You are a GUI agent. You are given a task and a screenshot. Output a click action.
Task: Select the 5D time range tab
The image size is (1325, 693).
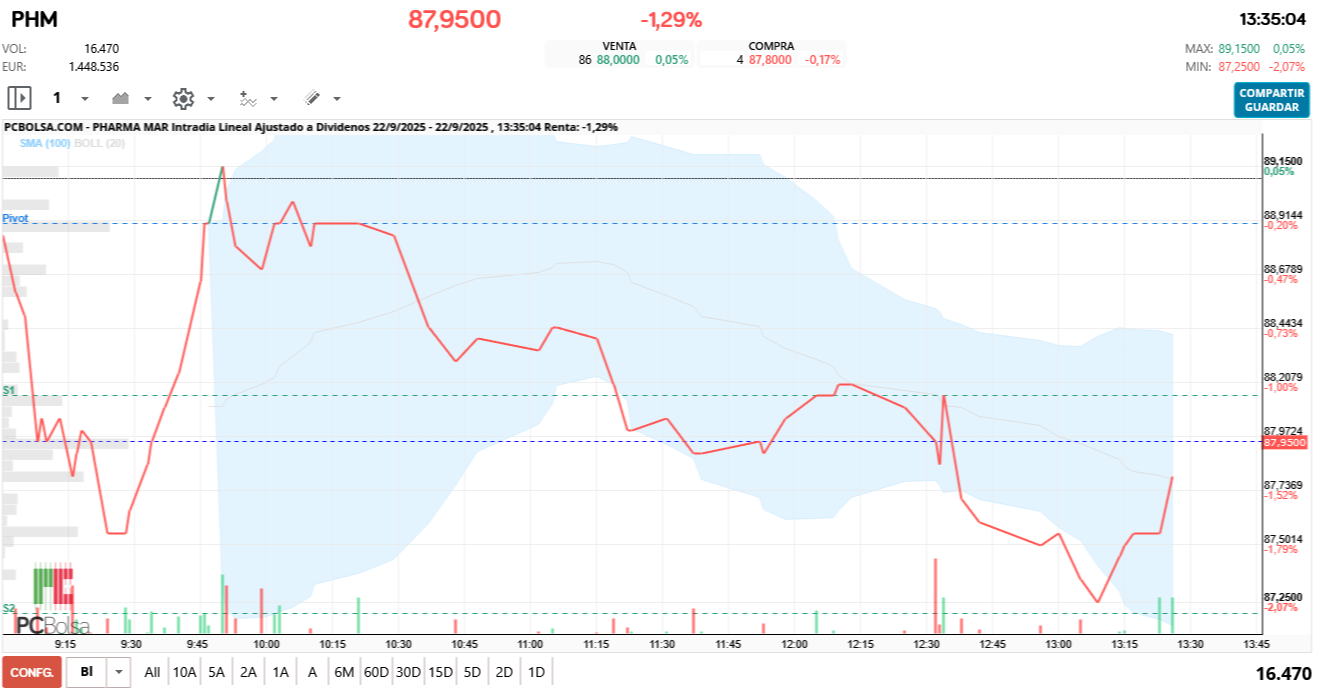tap(472, 672)
